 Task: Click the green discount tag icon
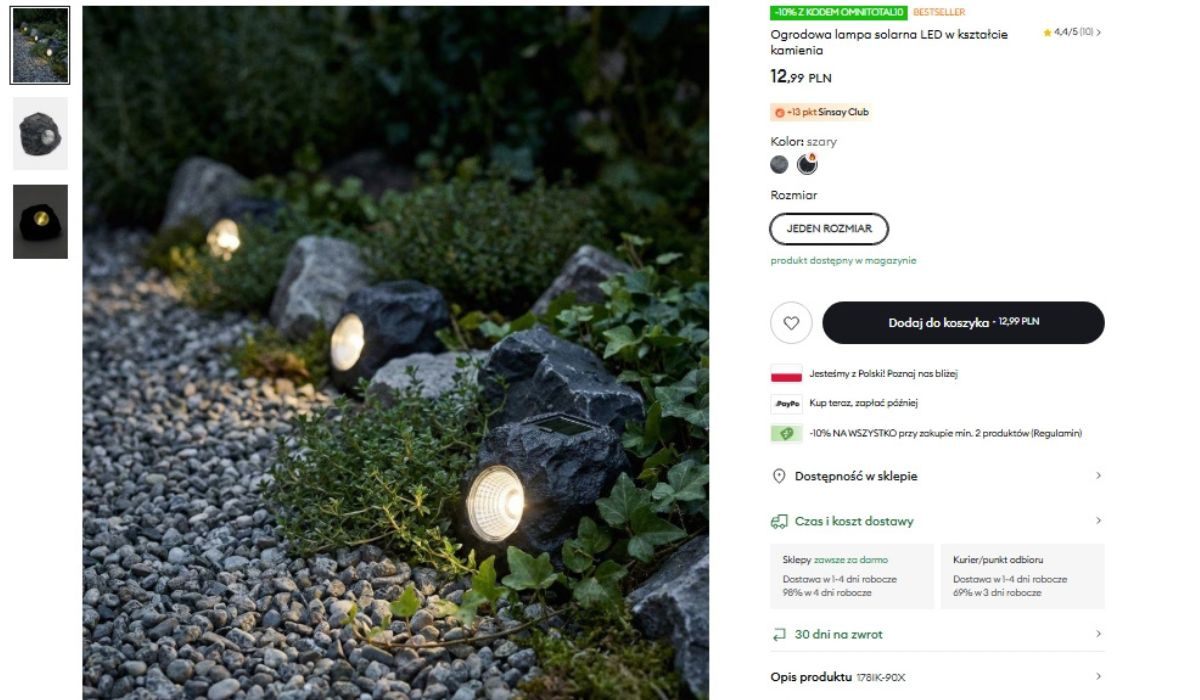click(786, 433)
